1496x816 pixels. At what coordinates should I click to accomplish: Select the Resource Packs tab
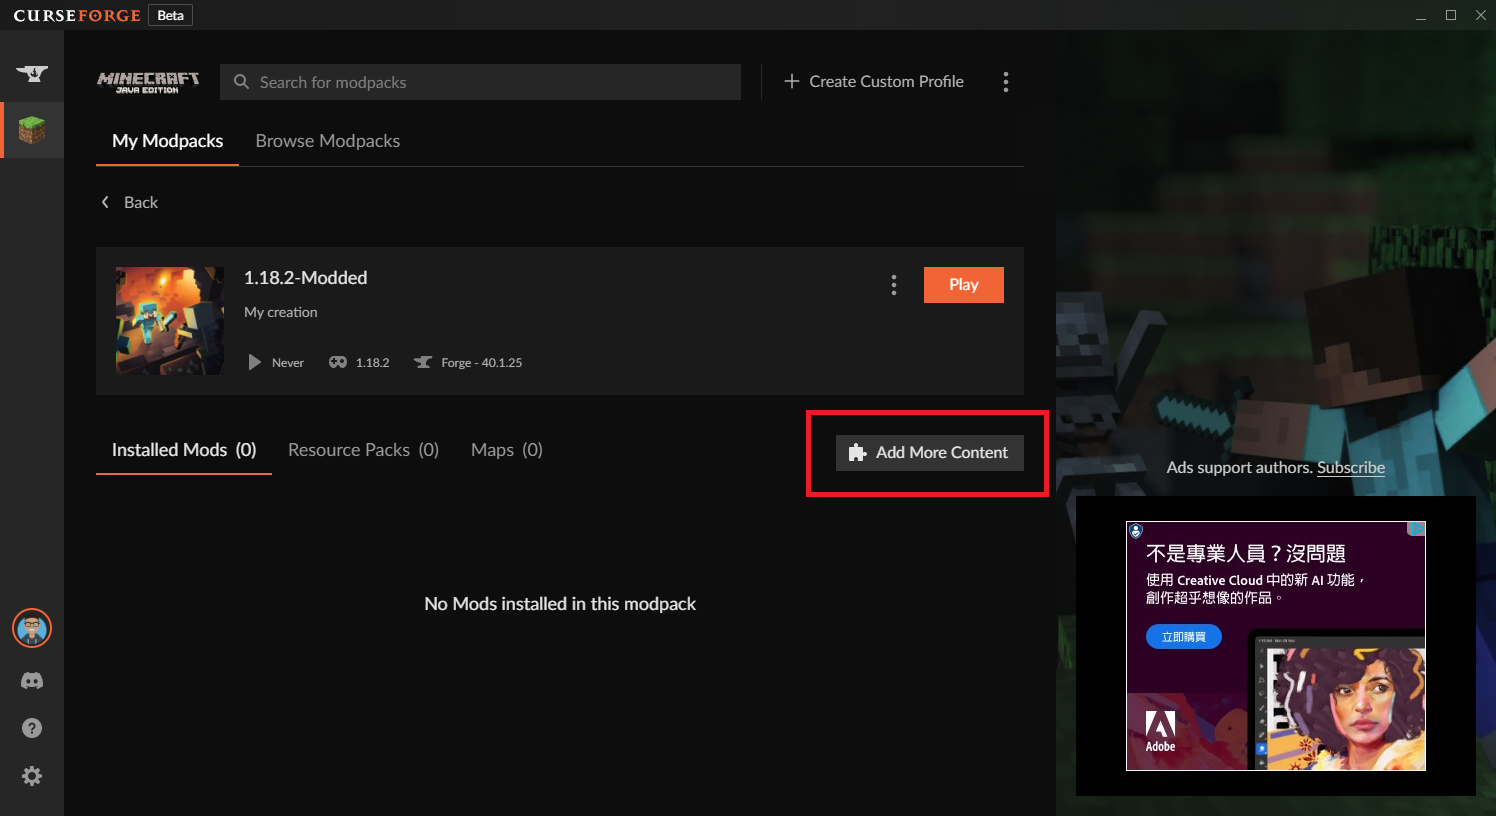click(x=363, y=450)
